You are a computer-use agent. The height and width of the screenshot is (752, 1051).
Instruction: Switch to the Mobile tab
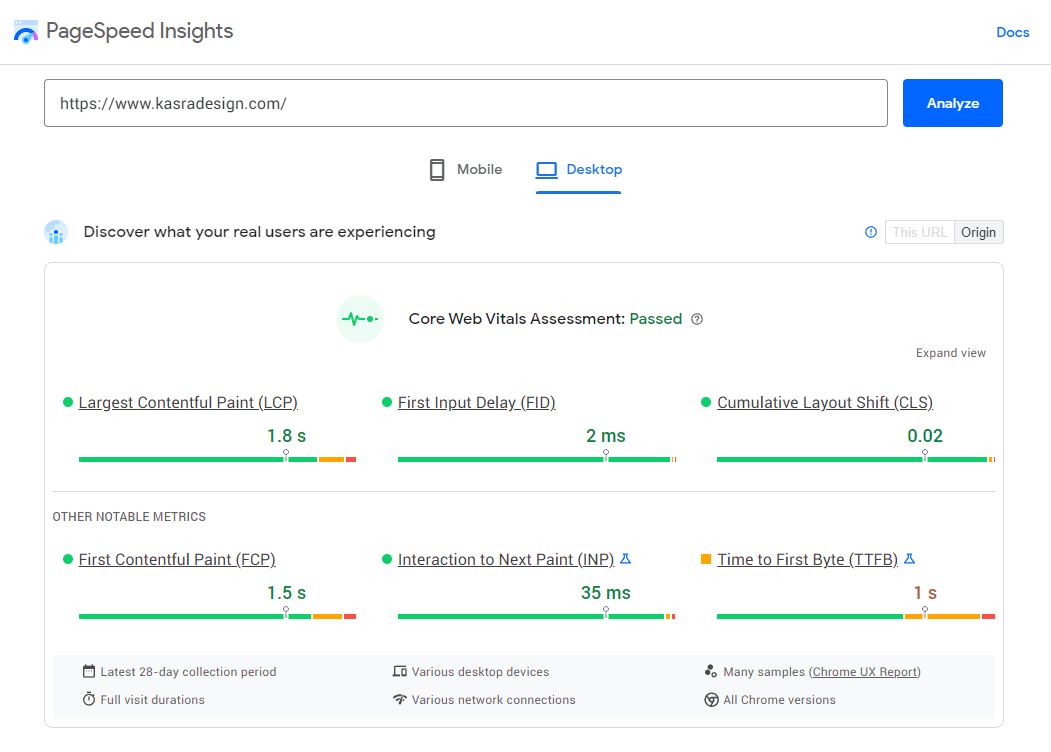(464, 169)
